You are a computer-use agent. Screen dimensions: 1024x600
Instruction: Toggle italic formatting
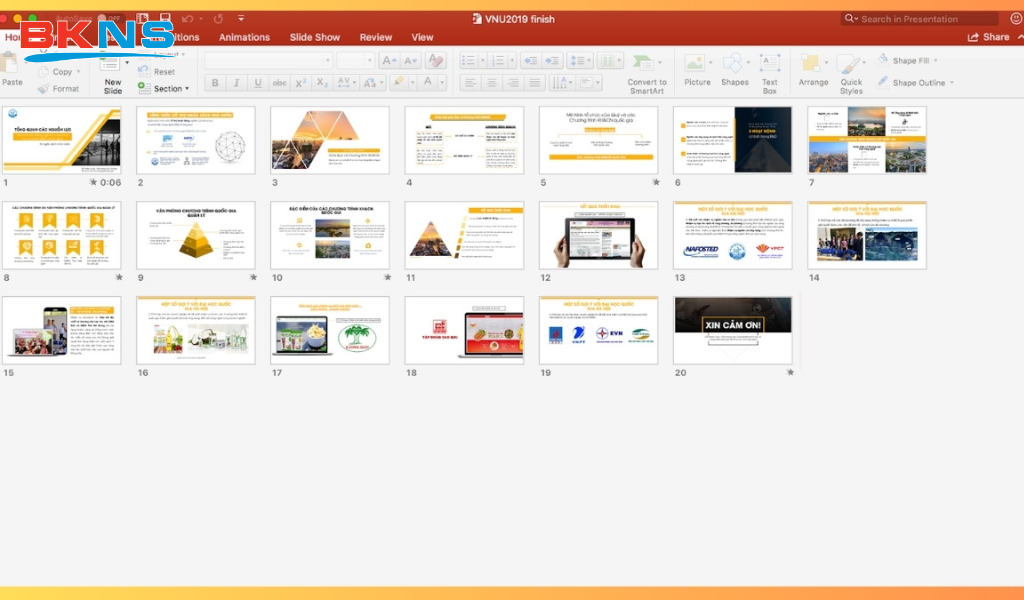236,83
